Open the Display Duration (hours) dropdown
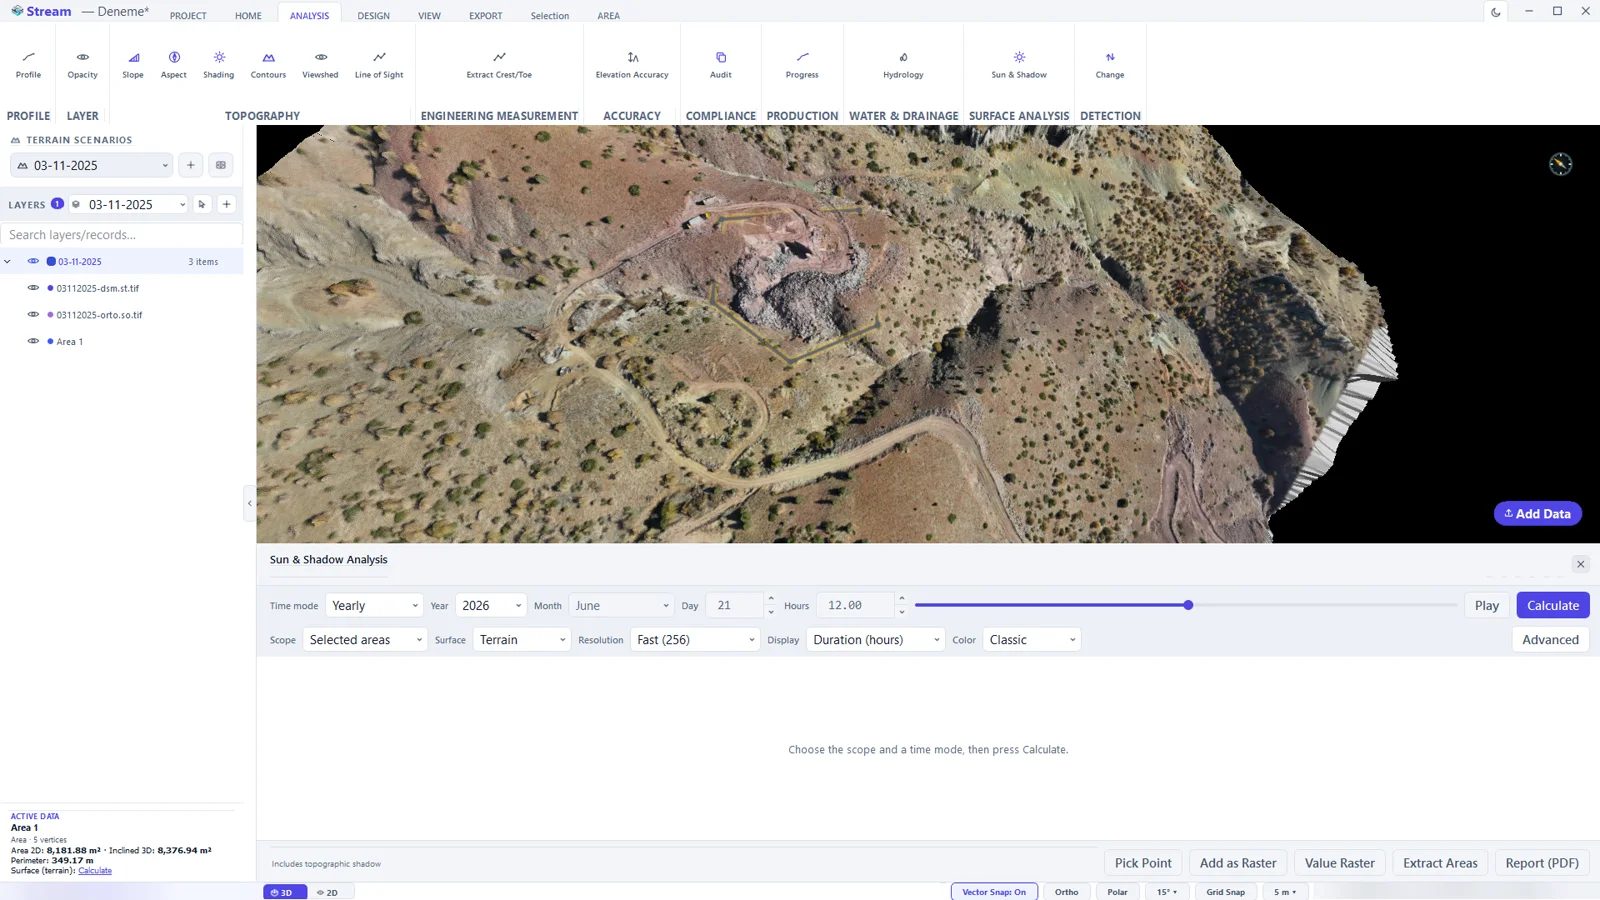Image resolution: width=1600 pixels, height=900 pixels. 876,640
